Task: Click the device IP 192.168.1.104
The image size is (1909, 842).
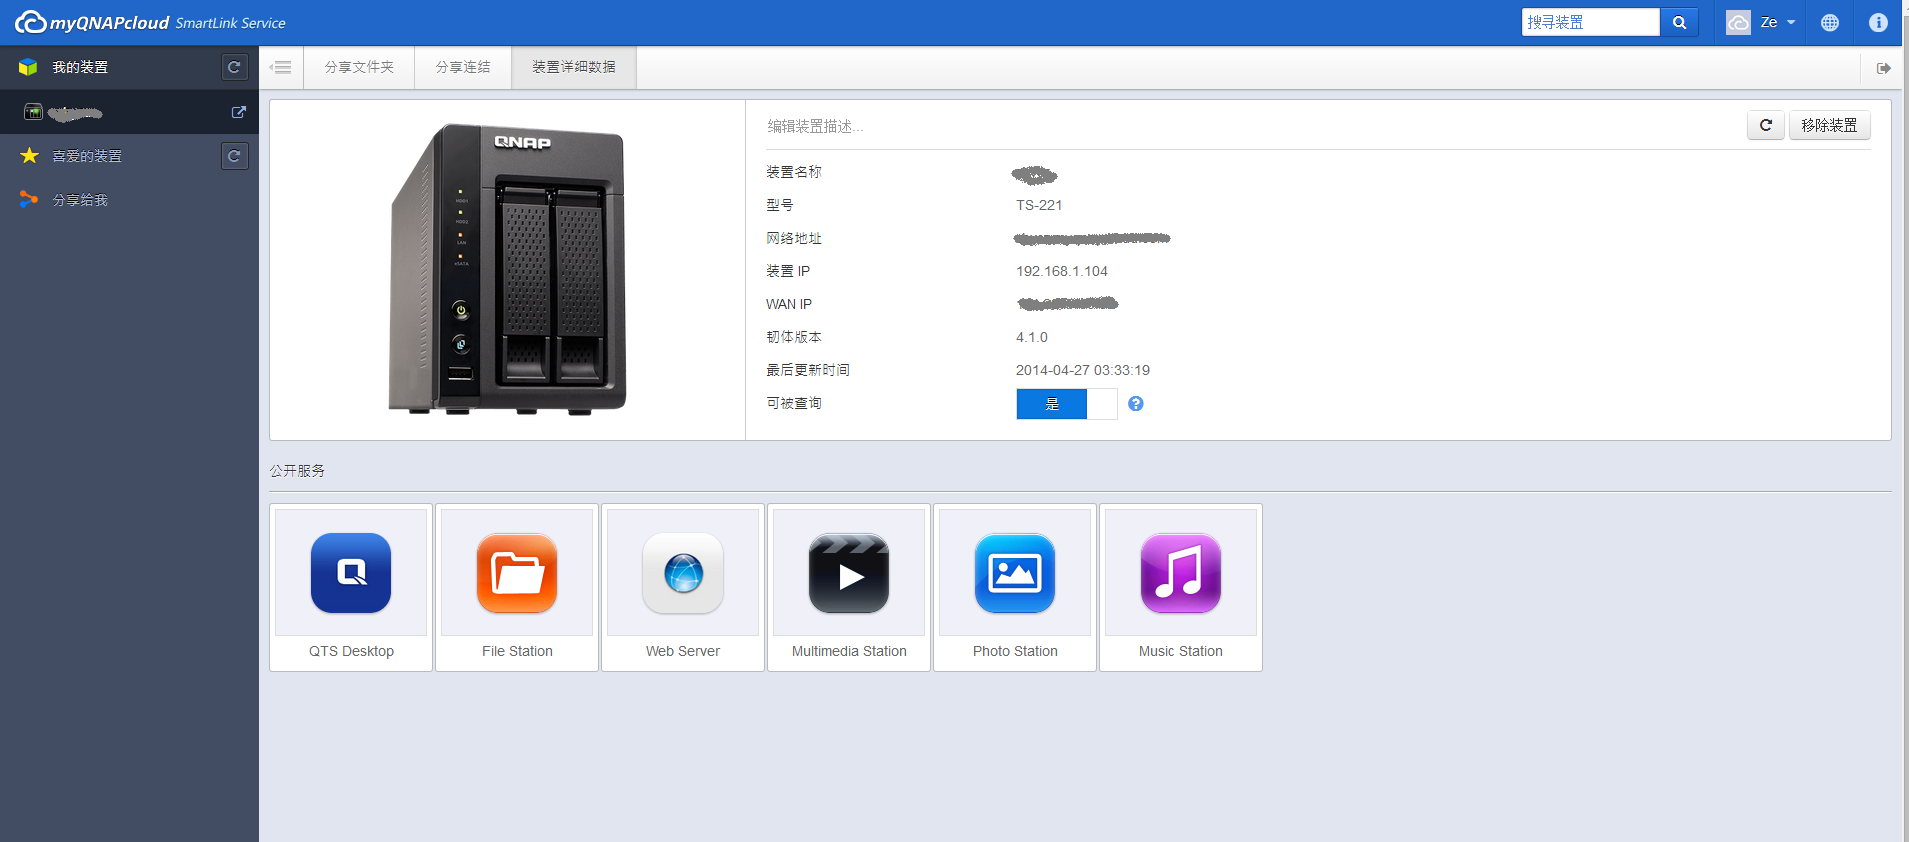Action: 1062,271
